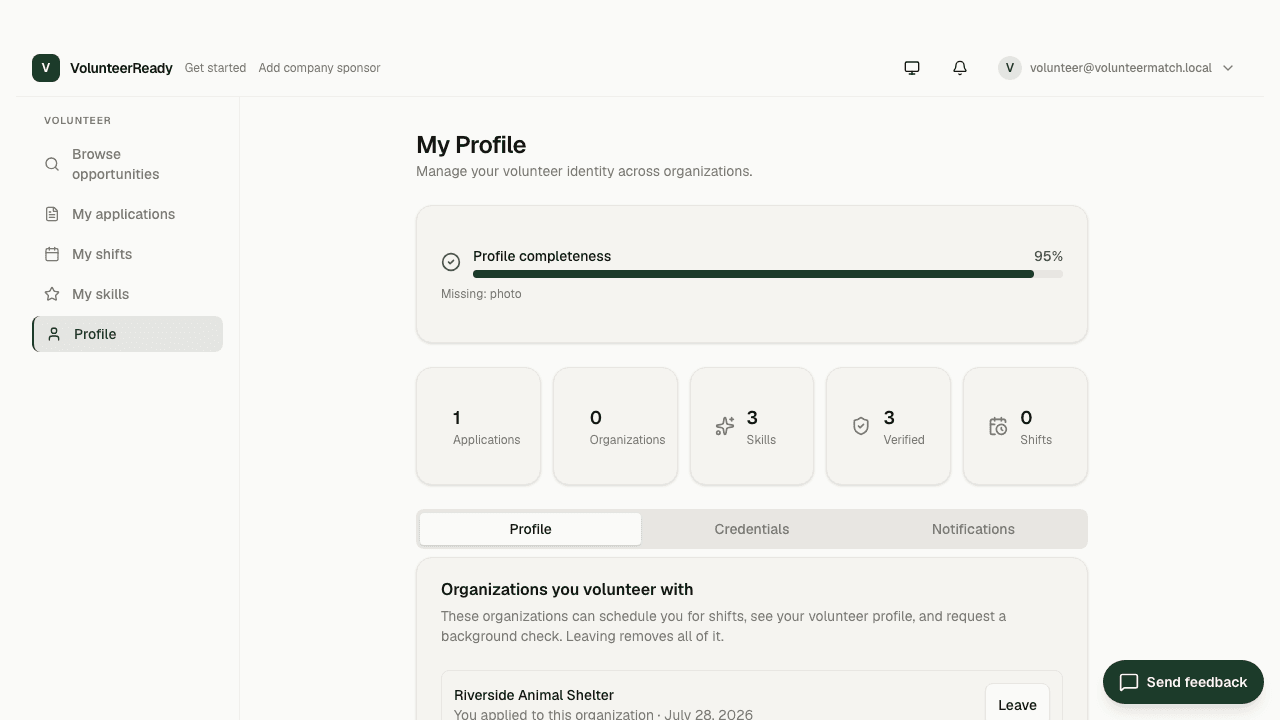Expand the account menu chevron
1280x720 pixels.
coord(1228,68)
